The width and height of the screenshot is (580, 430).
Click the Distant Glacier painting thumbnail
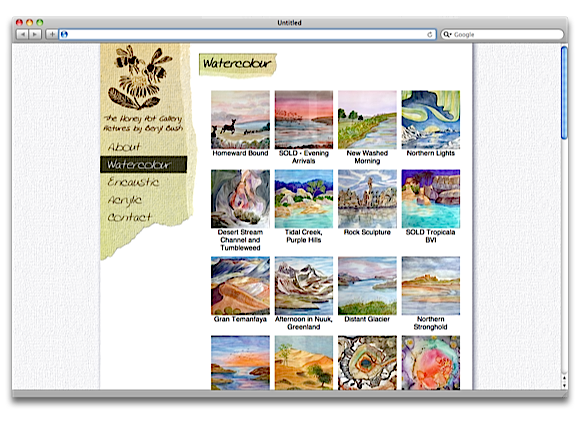pyautogui.click(x=367, y=286)
